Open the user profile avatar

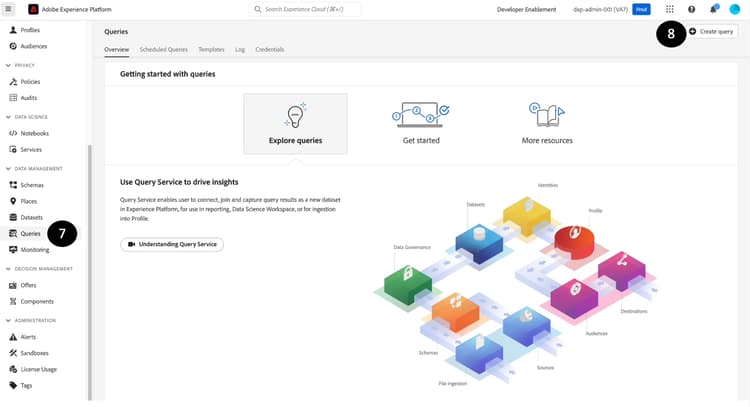[x=735, y=9]
